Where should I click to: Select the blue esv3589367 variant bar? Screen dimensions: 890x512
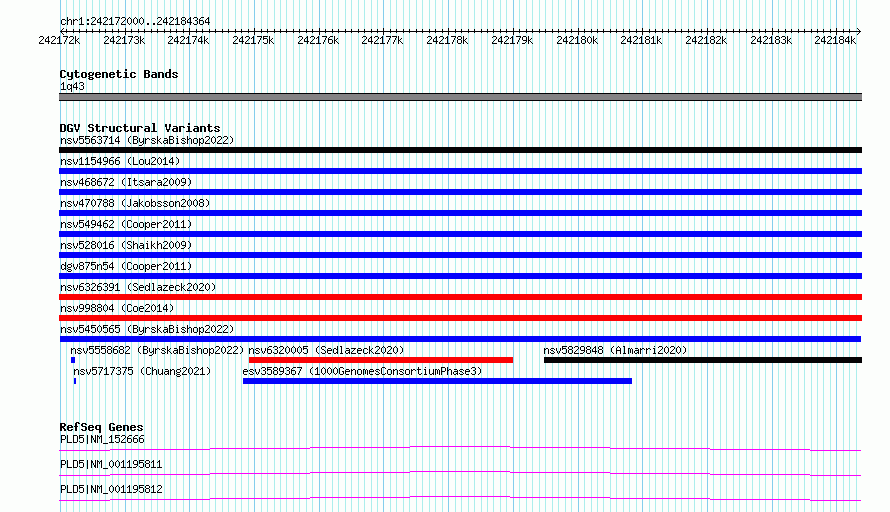[438, 381]
